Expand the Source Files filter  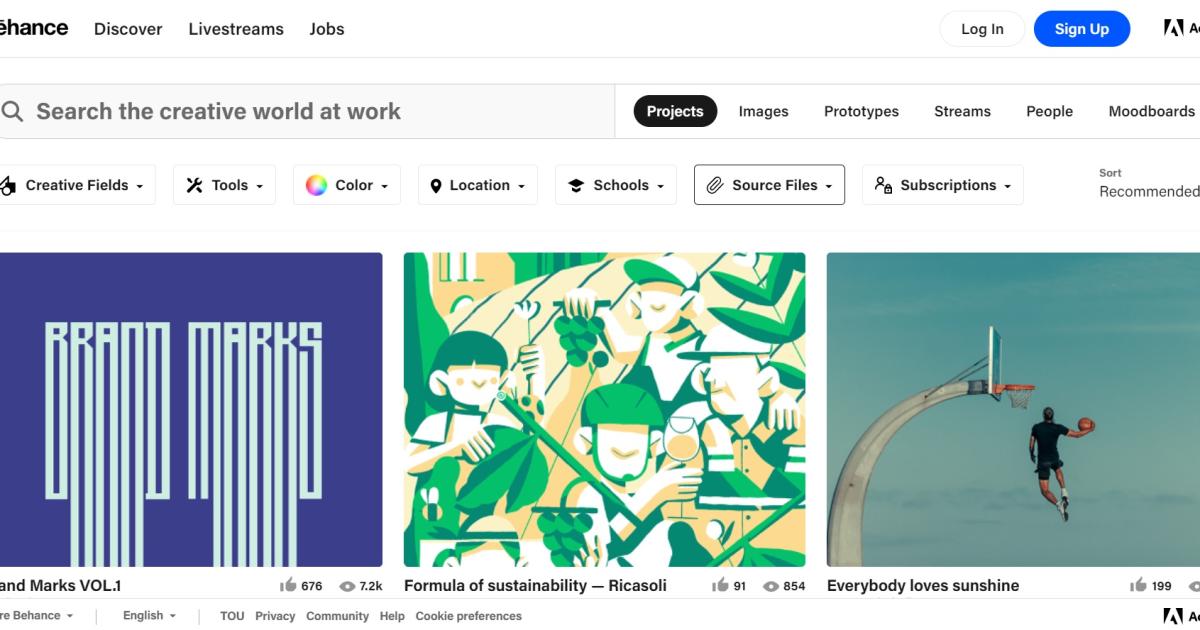[x=769, y=185]
